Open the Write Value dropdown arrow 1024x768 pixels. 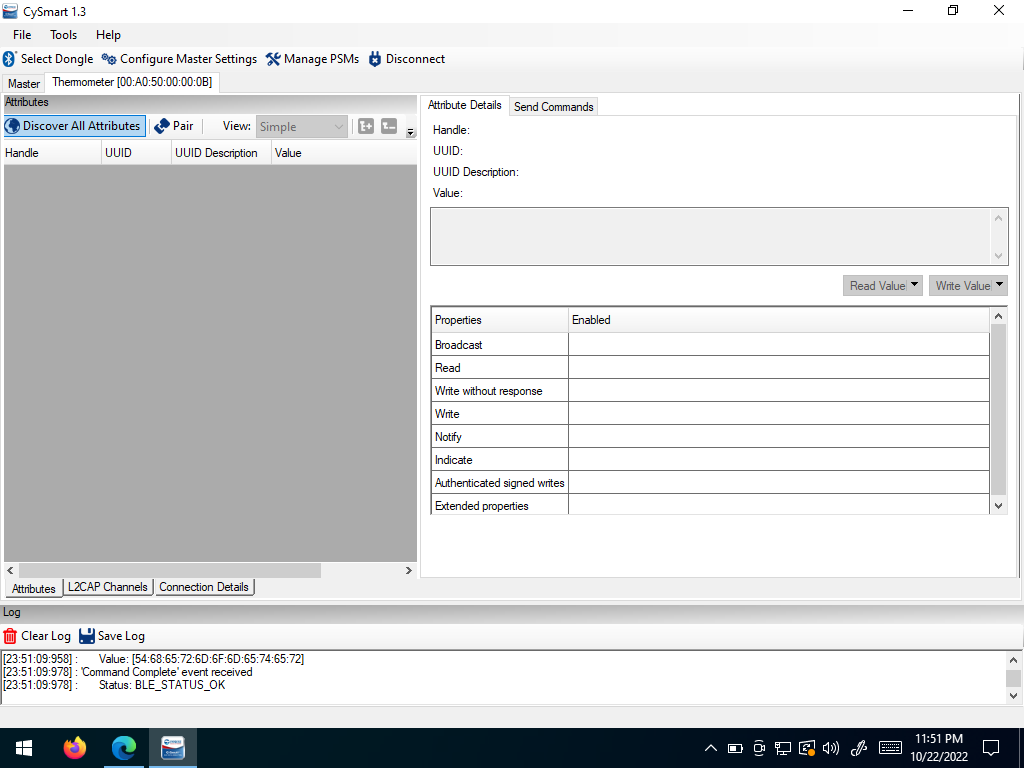[x=1000, y=285]
